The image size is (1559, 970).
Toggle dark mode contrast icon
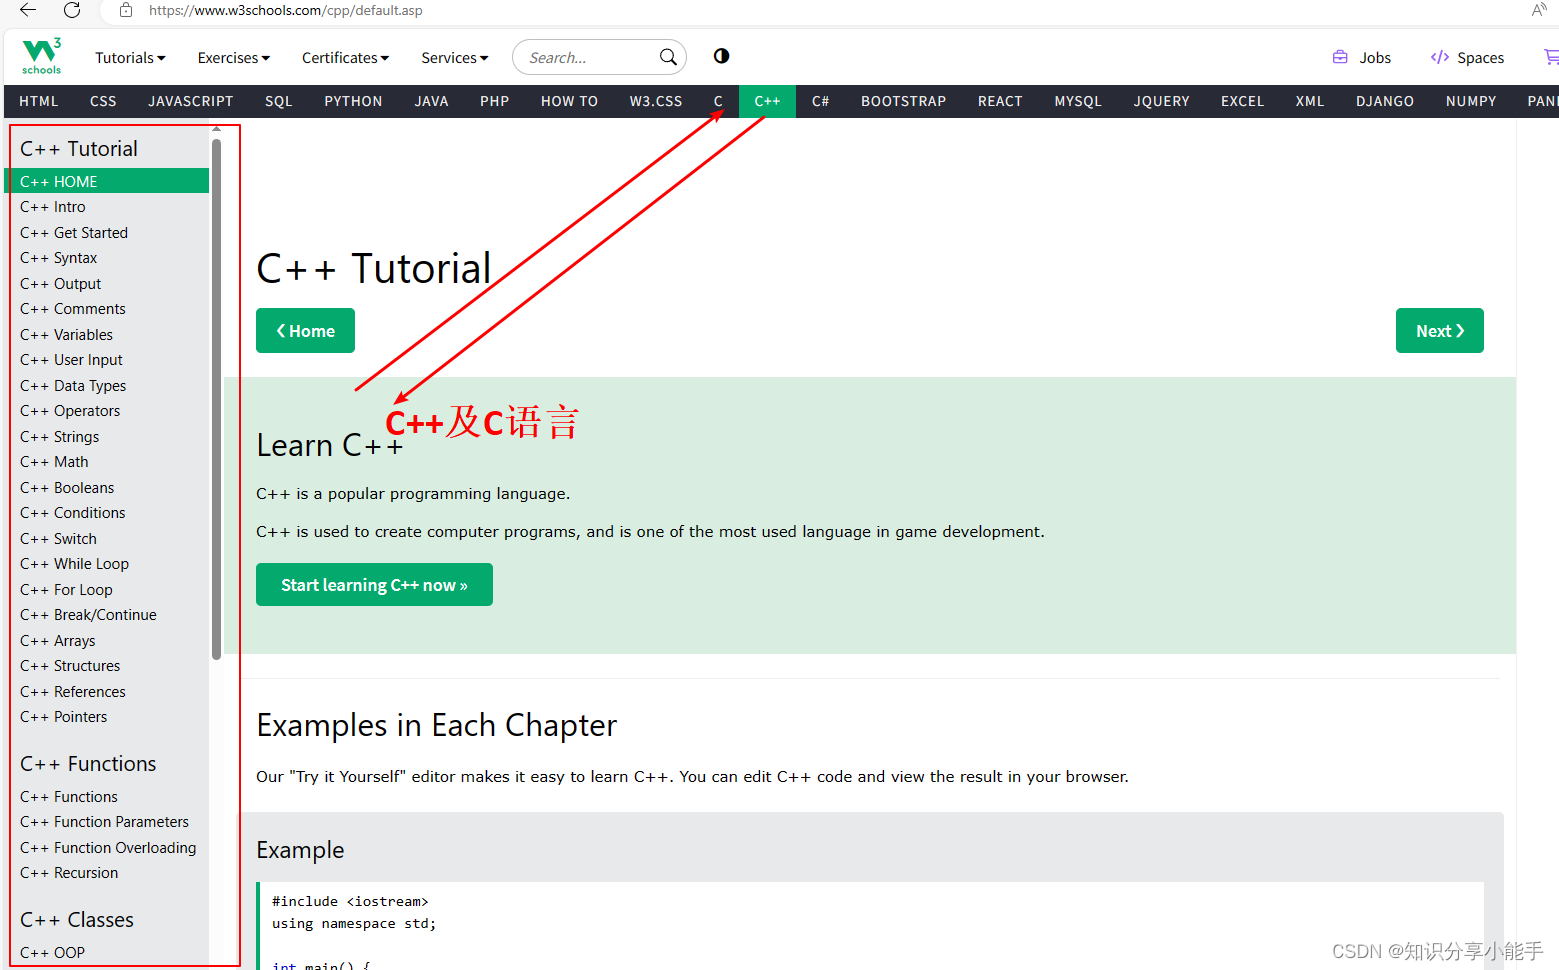(x=721, y=56)
